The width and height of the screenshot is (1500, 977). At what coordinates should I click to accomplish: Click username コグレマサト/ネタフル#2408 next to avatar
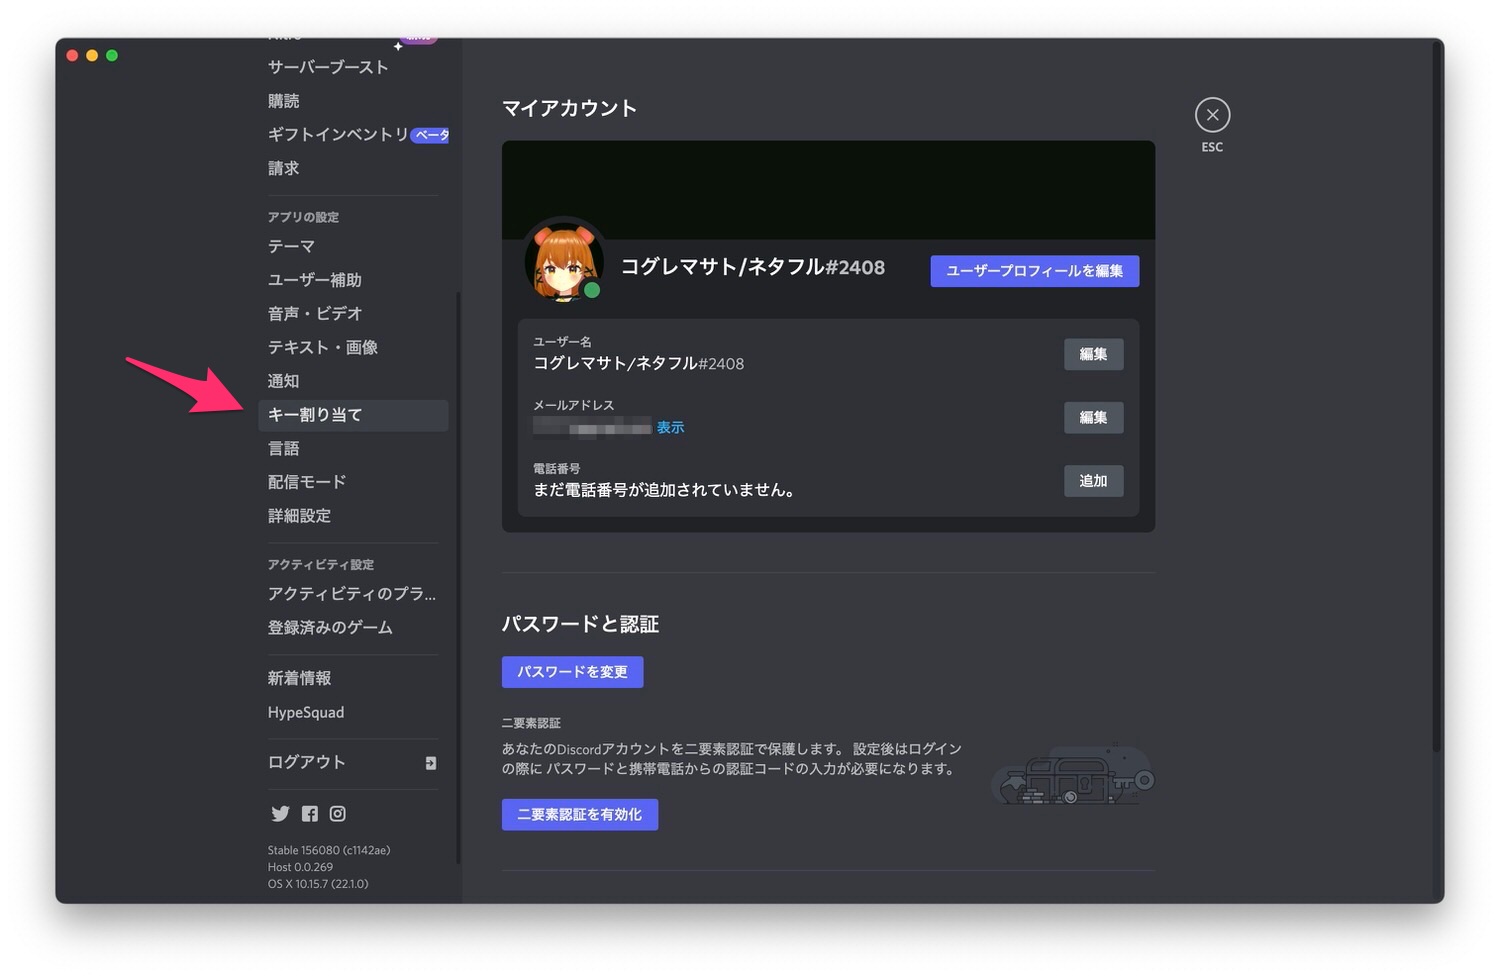point(753,267)
